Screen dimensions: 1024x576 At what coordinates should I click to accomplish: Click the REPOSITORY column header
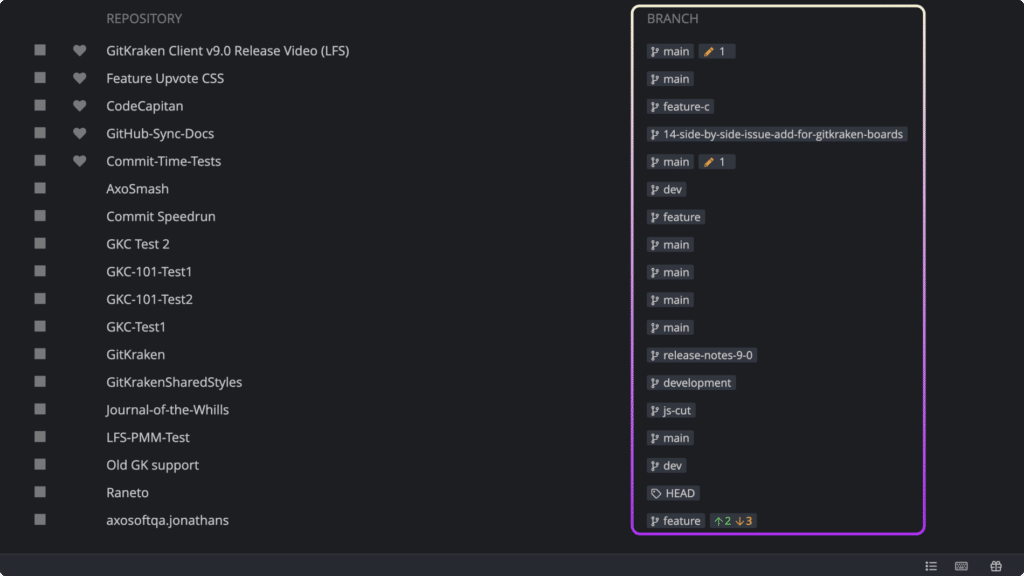pyautogui.click(x=144, y=18)
